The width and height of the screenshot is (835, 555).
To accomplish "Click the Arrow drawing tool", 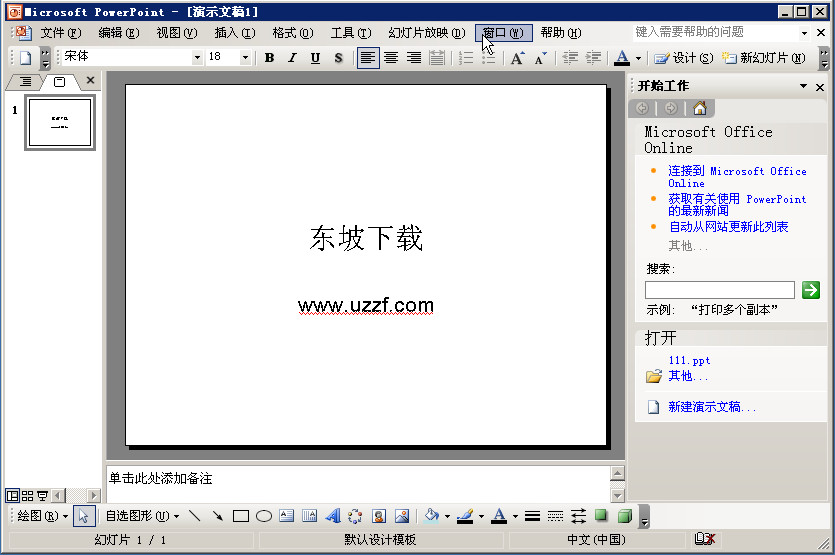I will [217, 516].
